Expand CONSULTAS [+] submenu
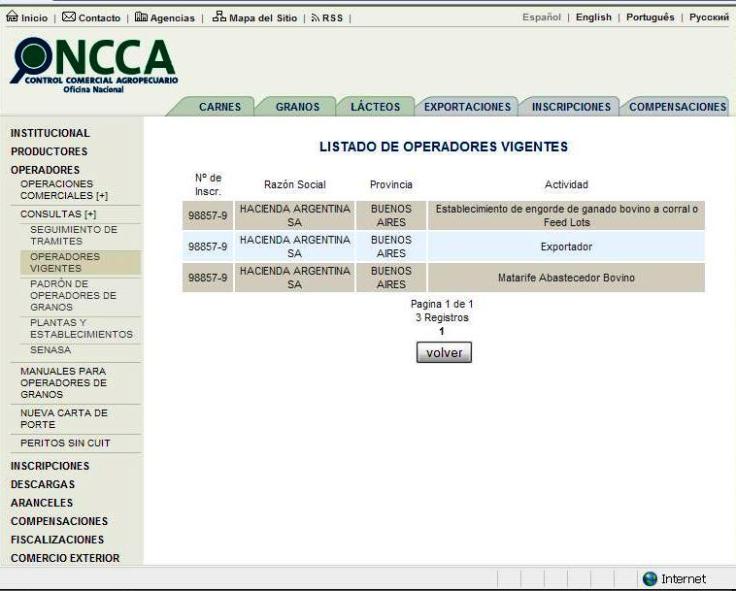 58,214
